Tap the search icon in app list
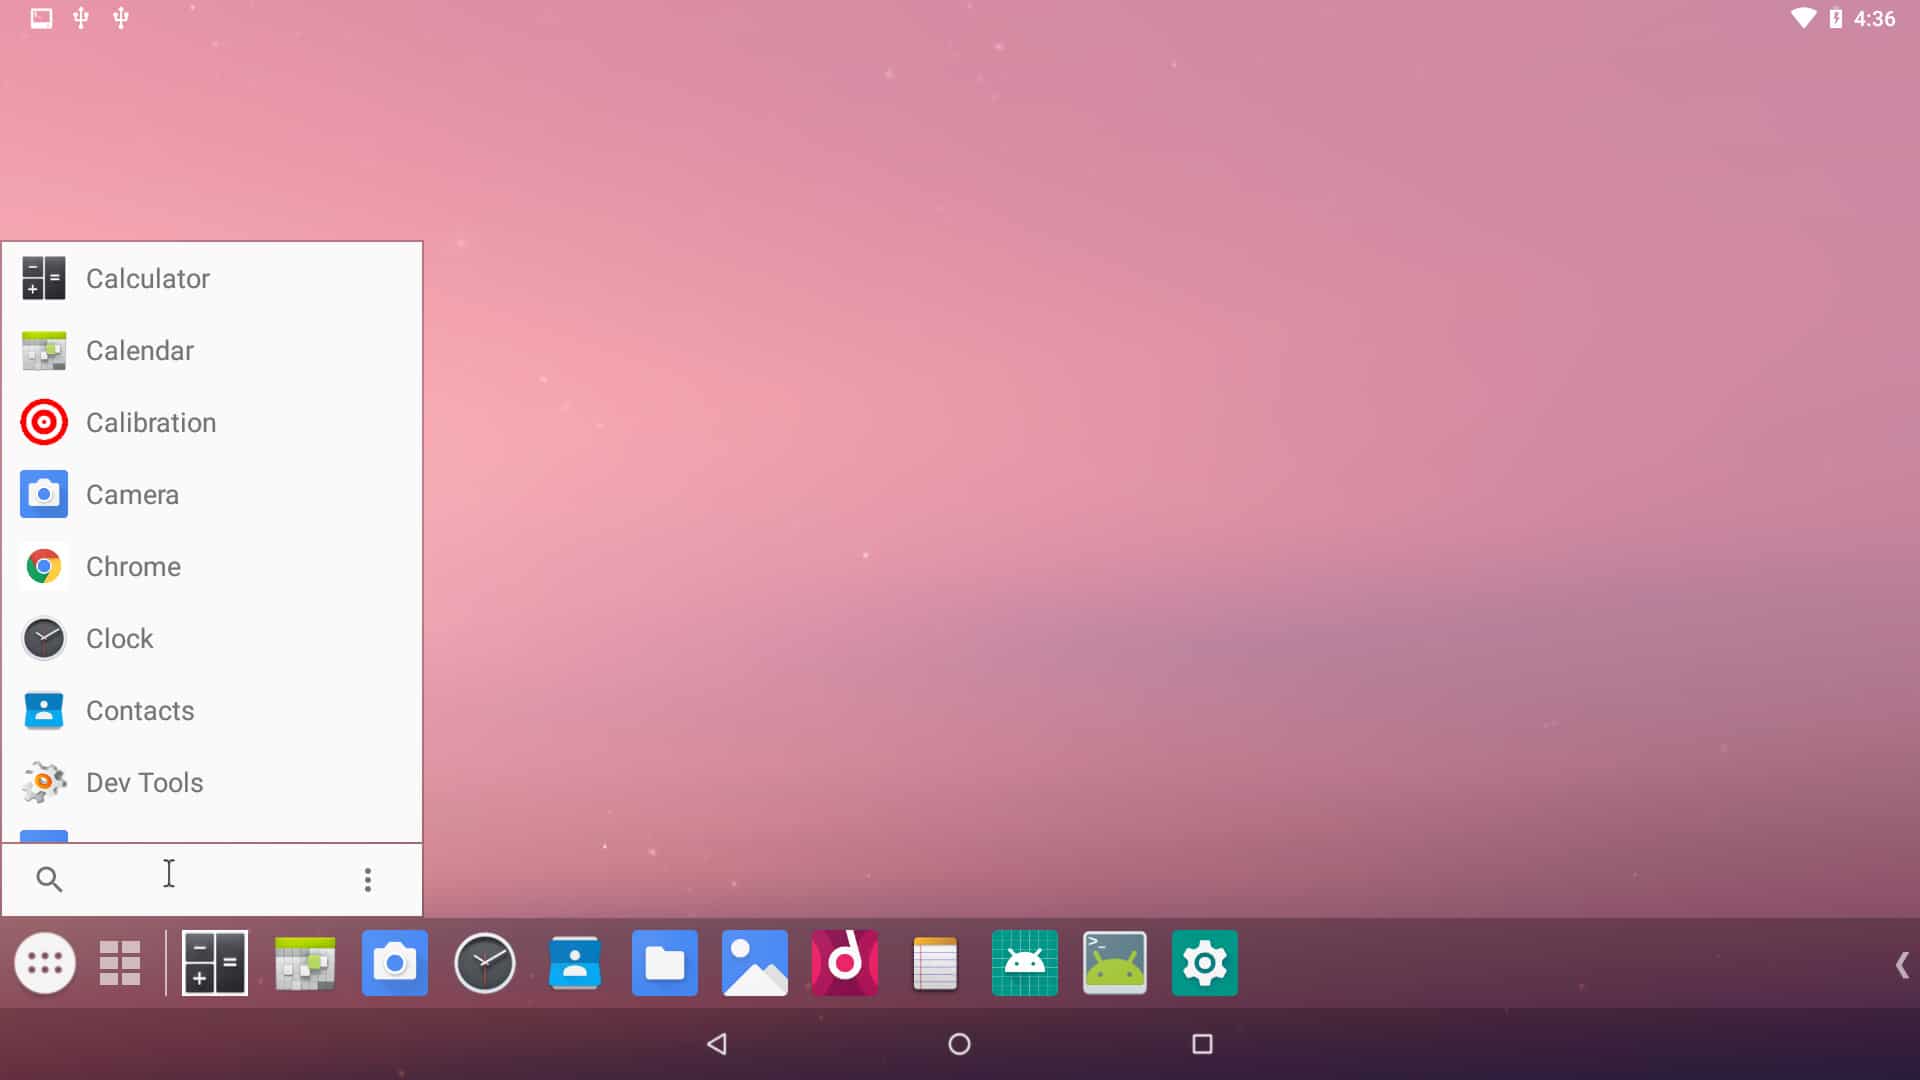1920x1080 pixels. tap(49, 878)
